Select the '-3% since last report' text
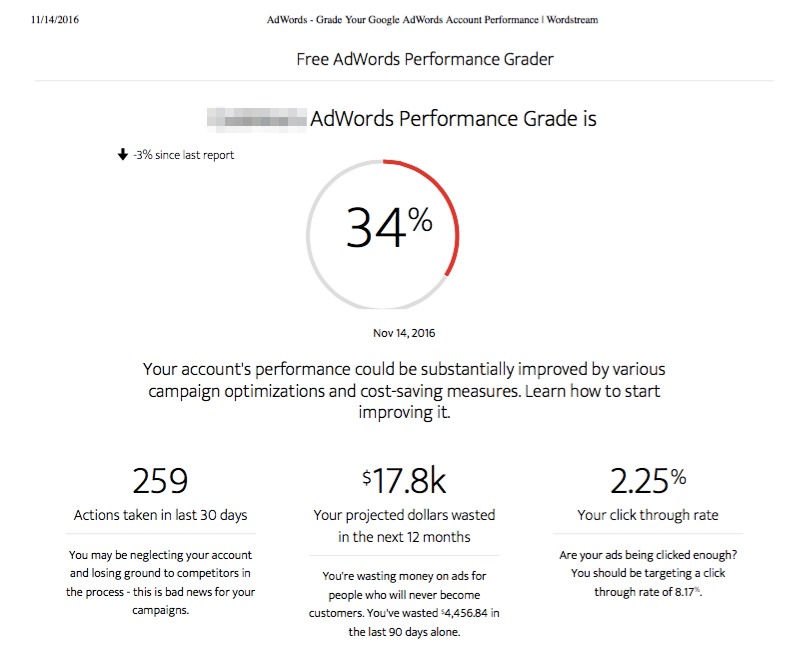The width and height of the screenshot is (811, 667). click(184, 155)
